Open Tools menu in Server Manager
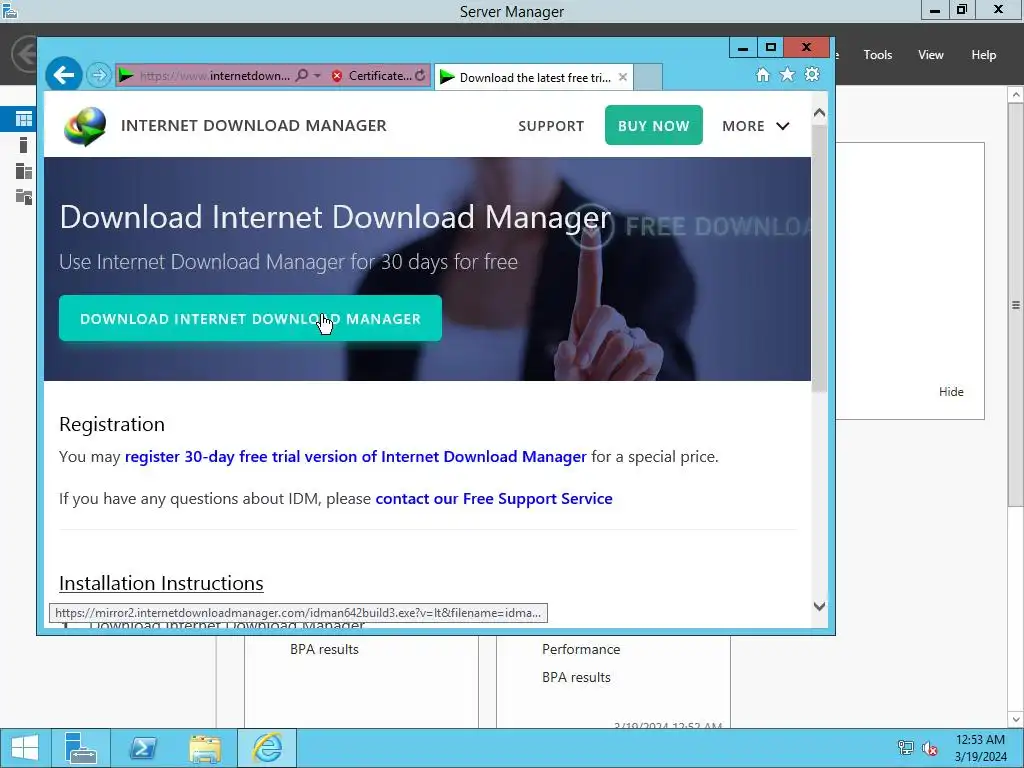This screenshot has height=768, width=1024. point(877,55)
